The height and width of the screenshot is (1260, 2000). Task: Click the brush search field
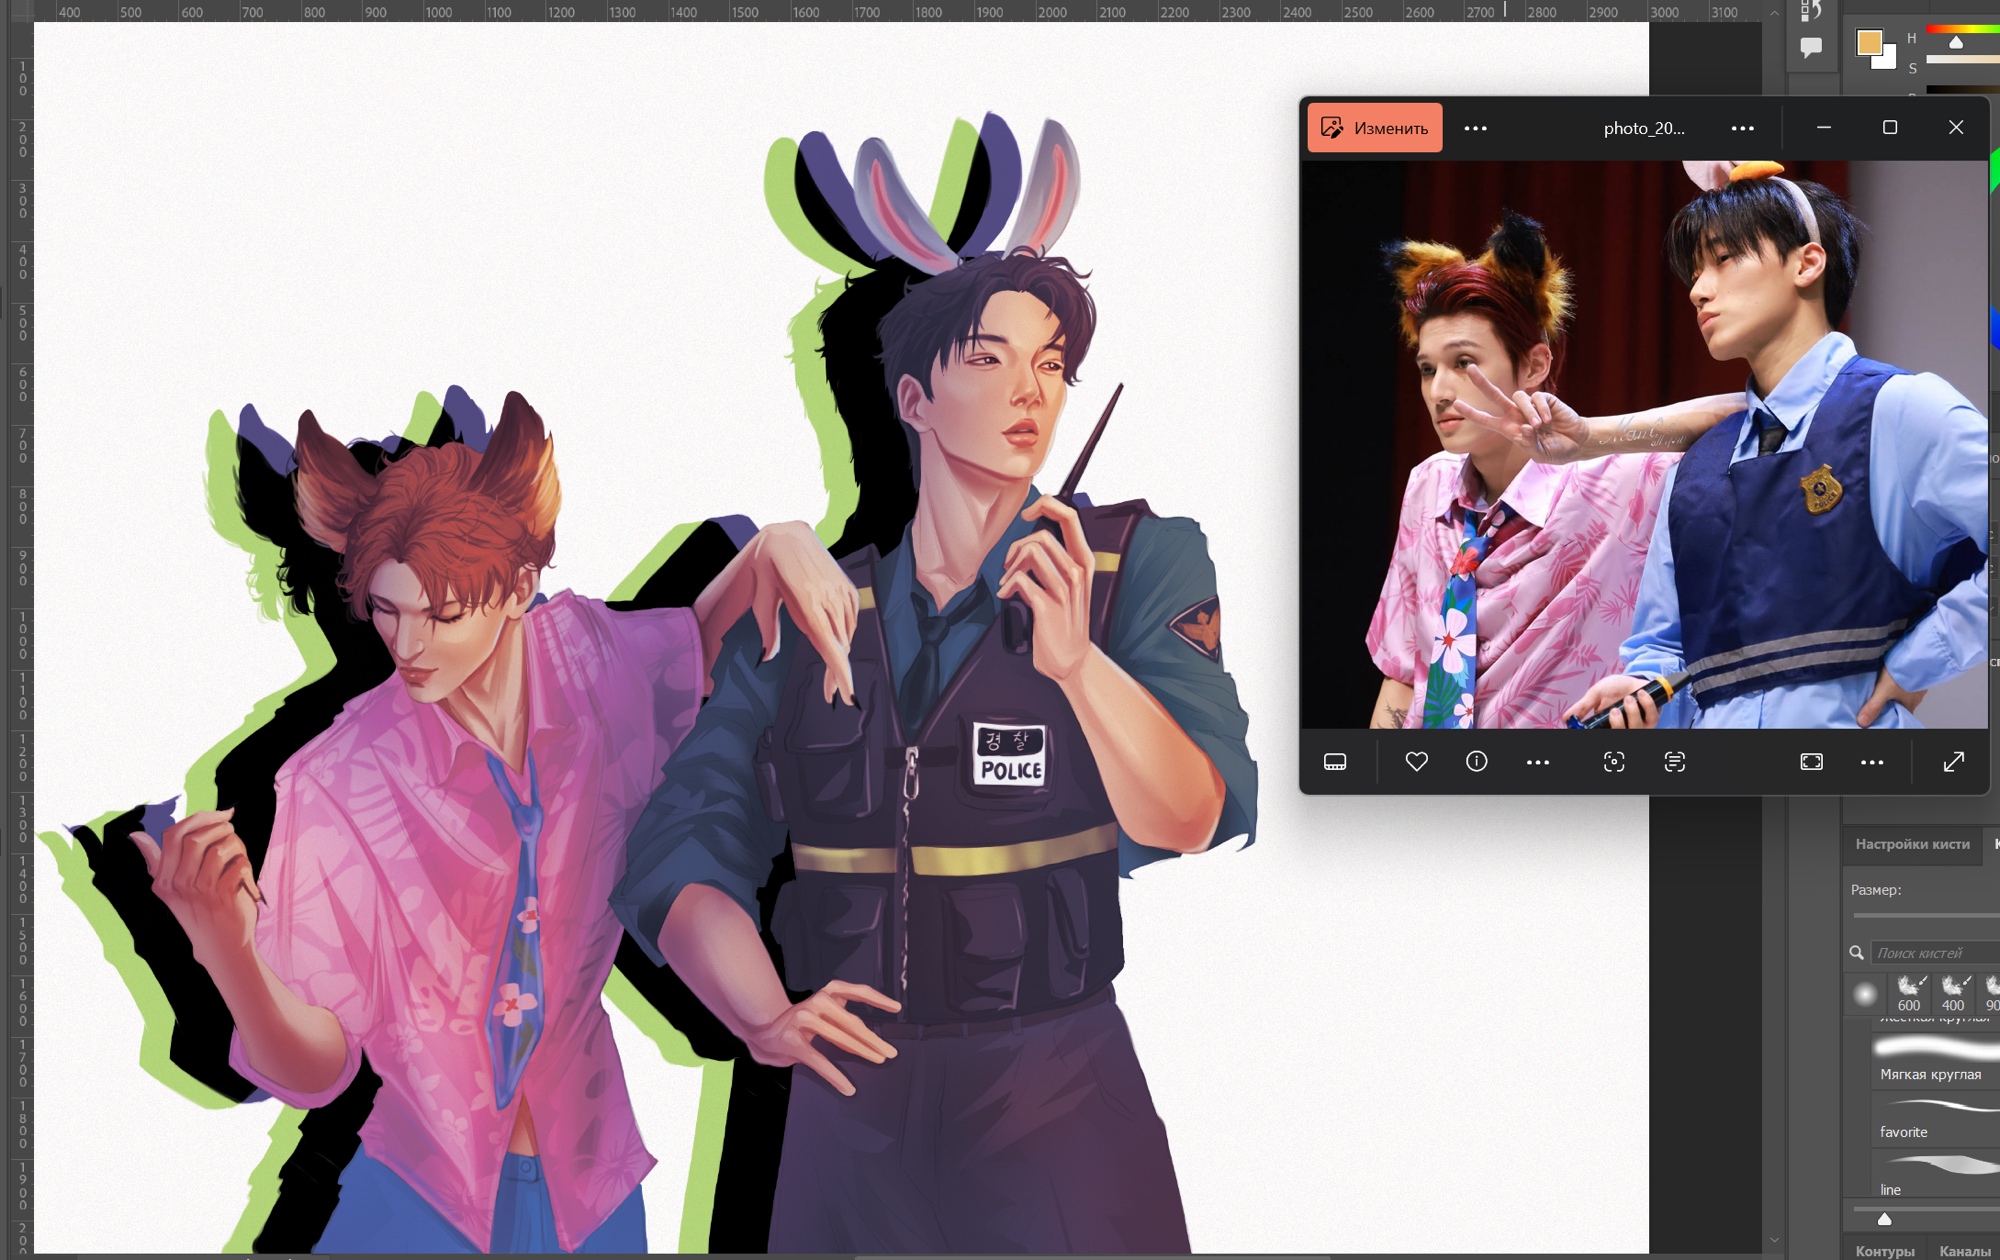coord(1932,953)
